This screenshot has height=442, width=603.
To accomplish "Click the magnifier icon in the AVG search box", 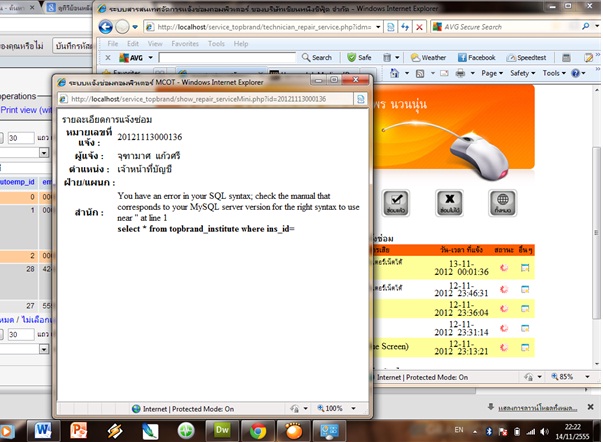I will (x=585, y=26).
